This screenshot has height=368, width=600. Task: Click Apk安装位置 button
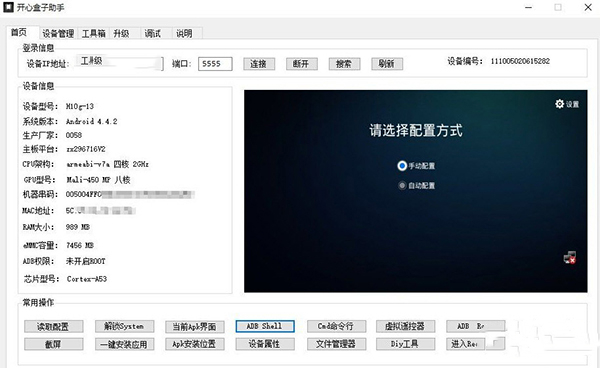(x=194, y=344)
